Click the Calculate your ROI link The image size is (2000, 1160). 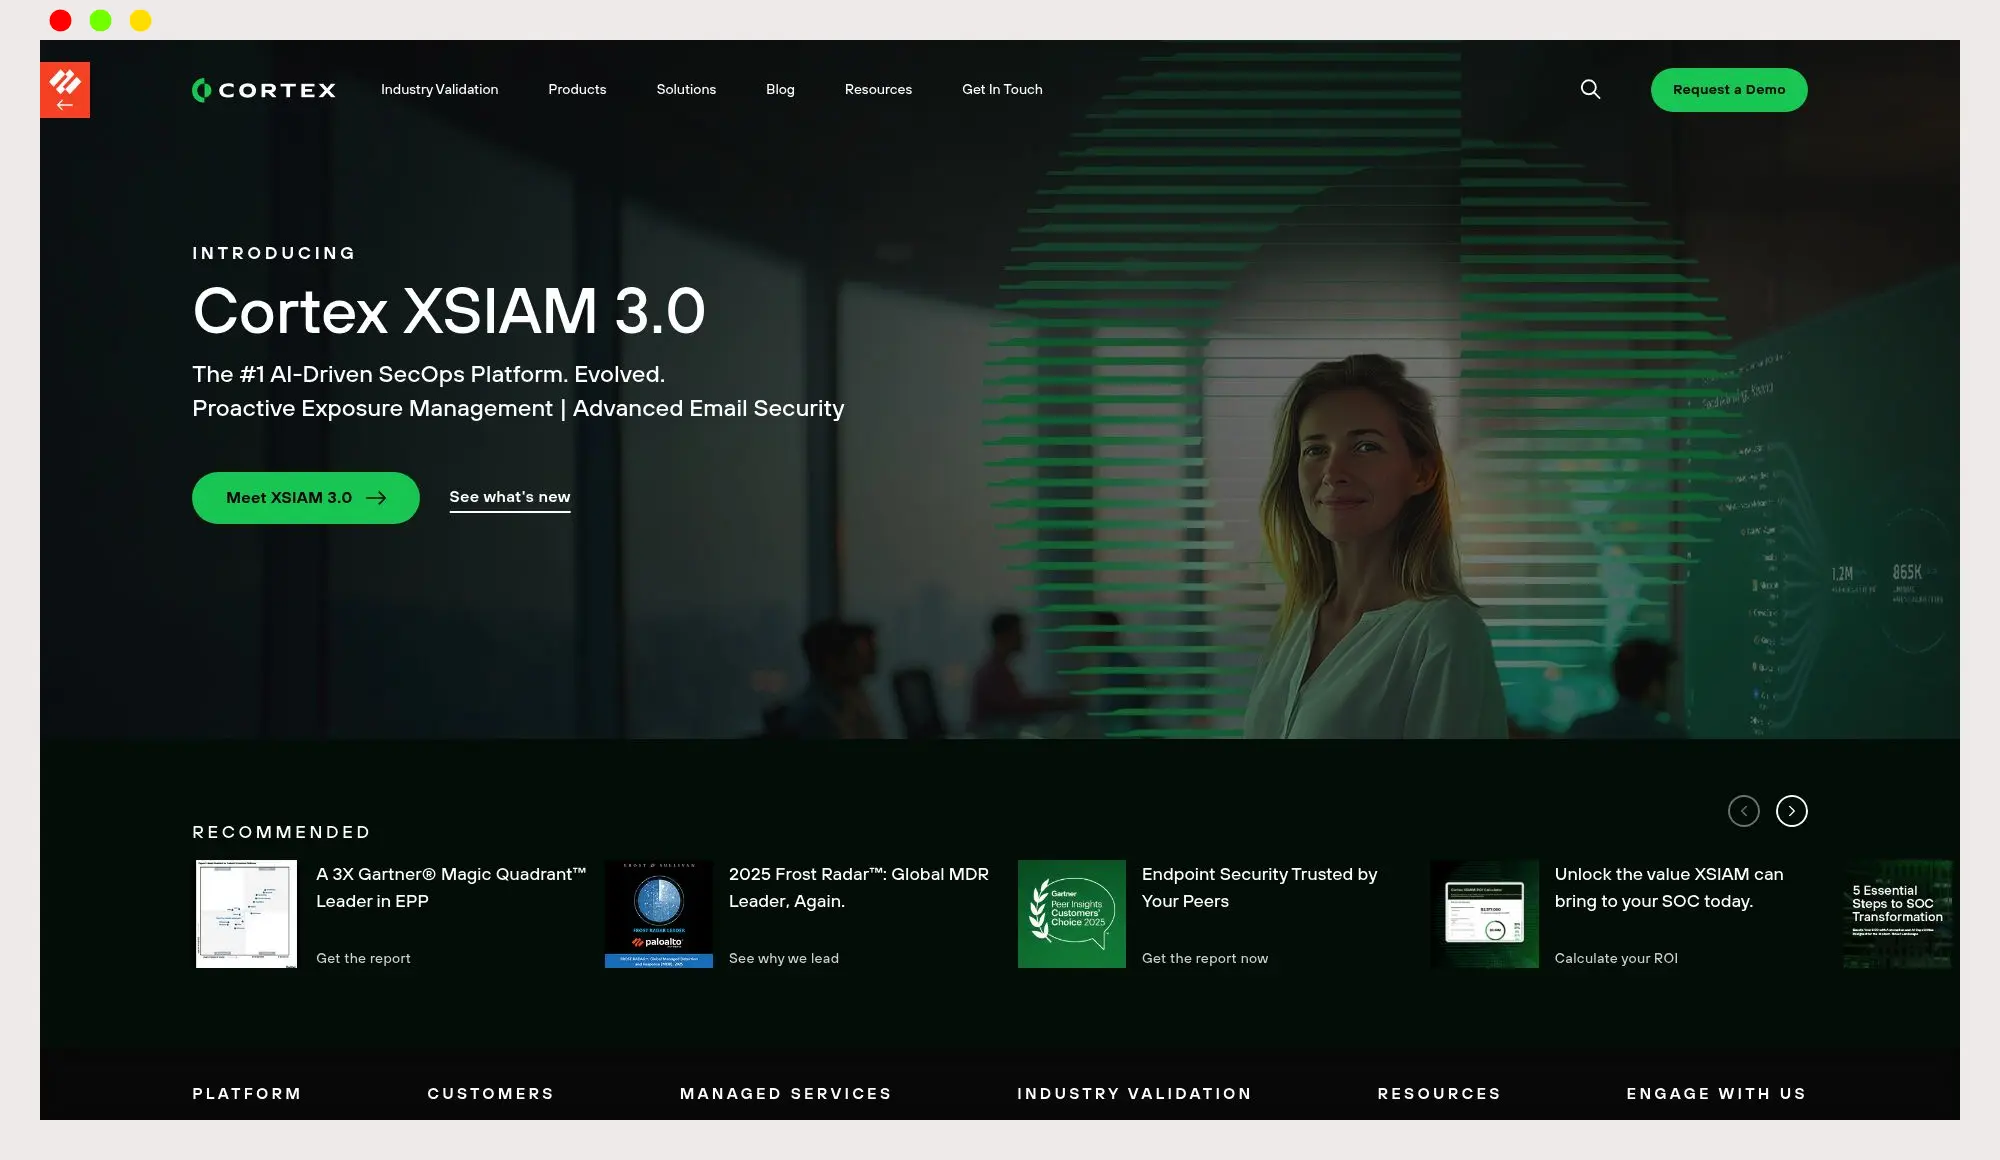tap(1616, 958)
